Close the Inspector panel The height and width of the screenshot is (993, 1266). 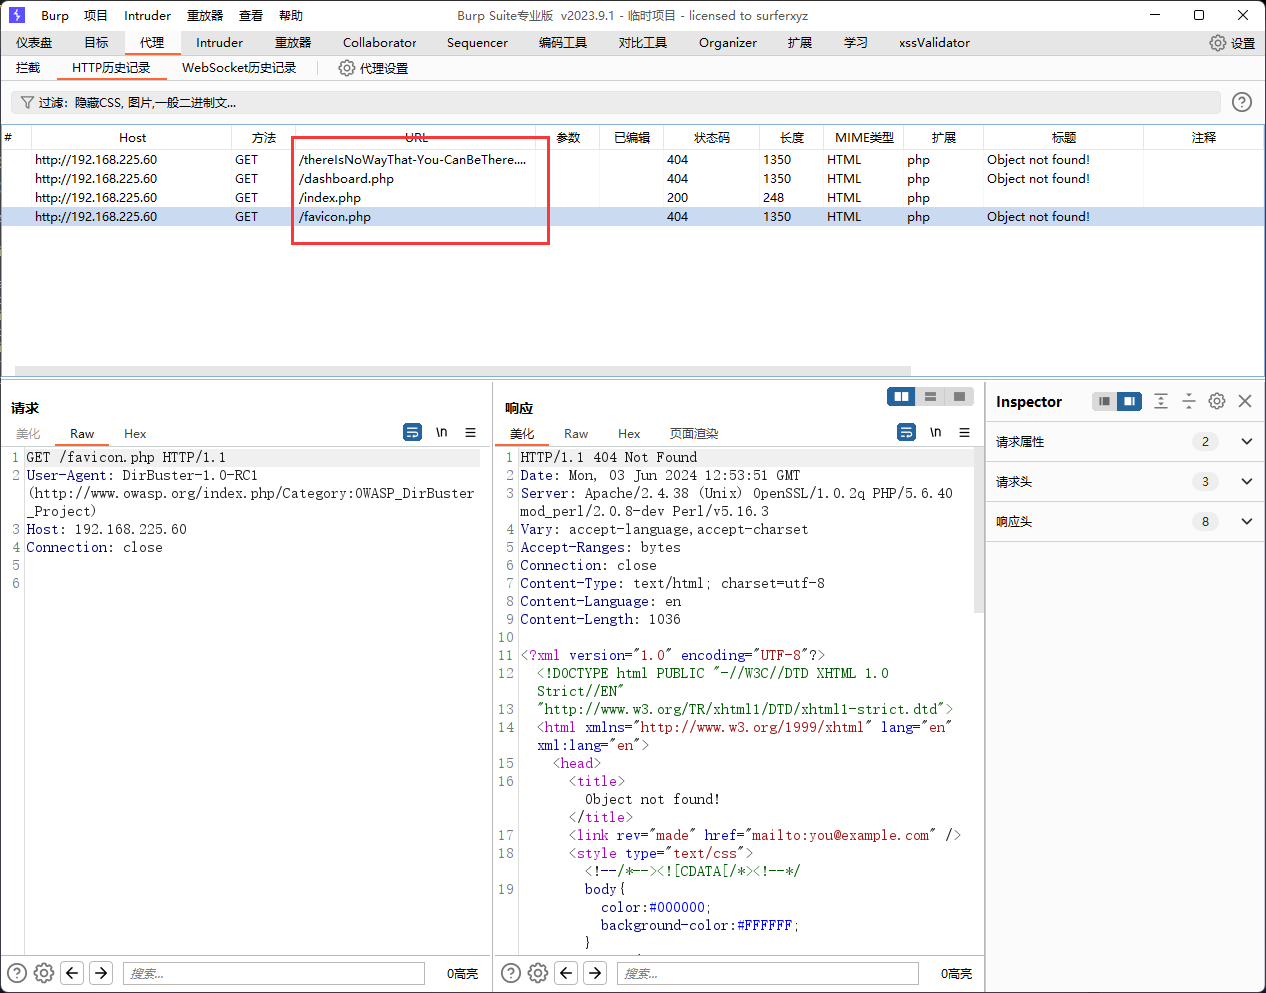pos(1245,401)
